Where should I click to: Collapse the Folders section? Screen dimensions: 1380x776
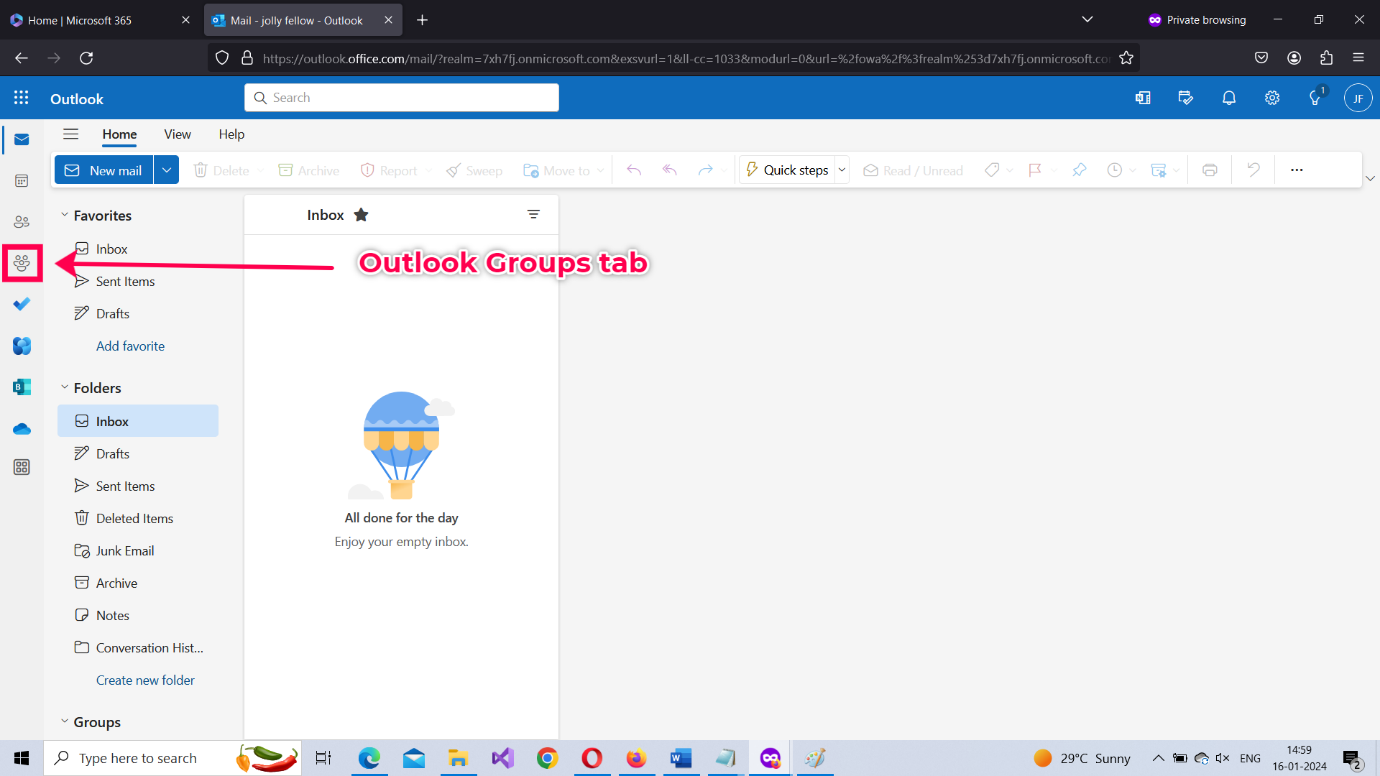[x=65, y=388]
